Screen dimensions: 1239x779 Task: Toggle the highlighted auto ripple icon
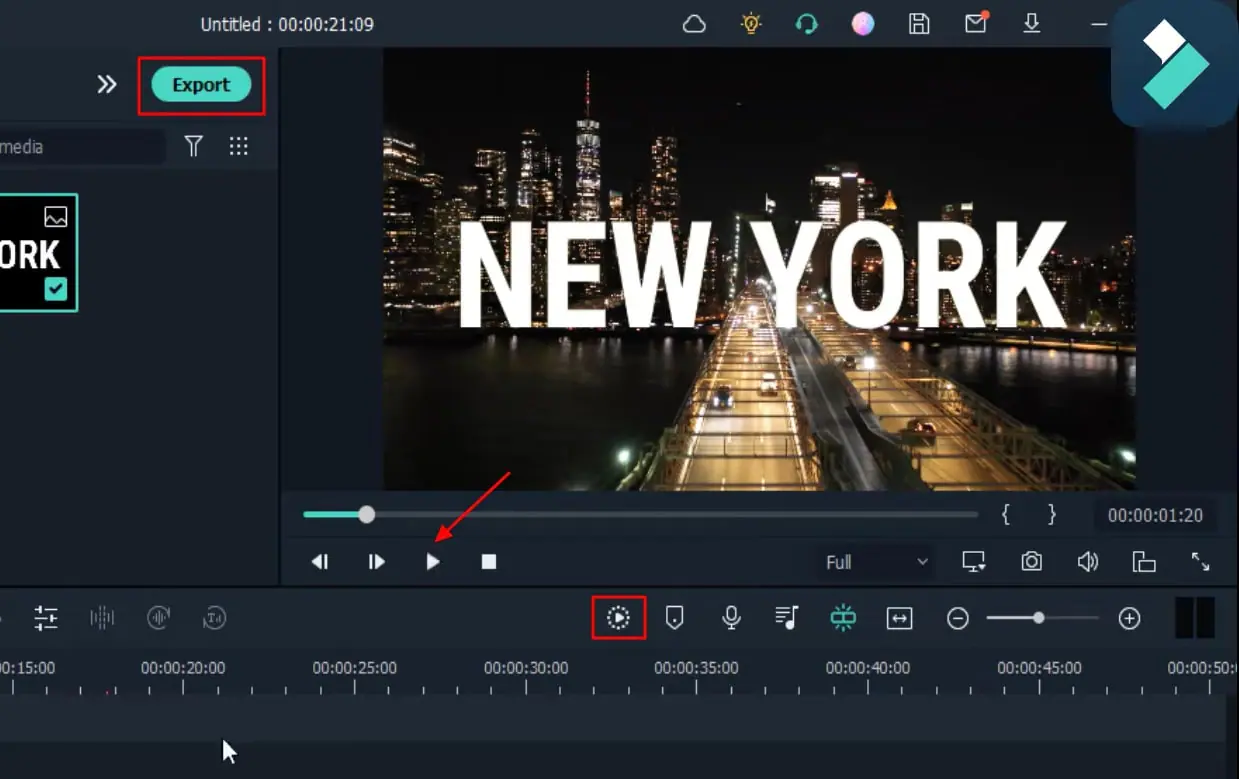coord(843,618)
